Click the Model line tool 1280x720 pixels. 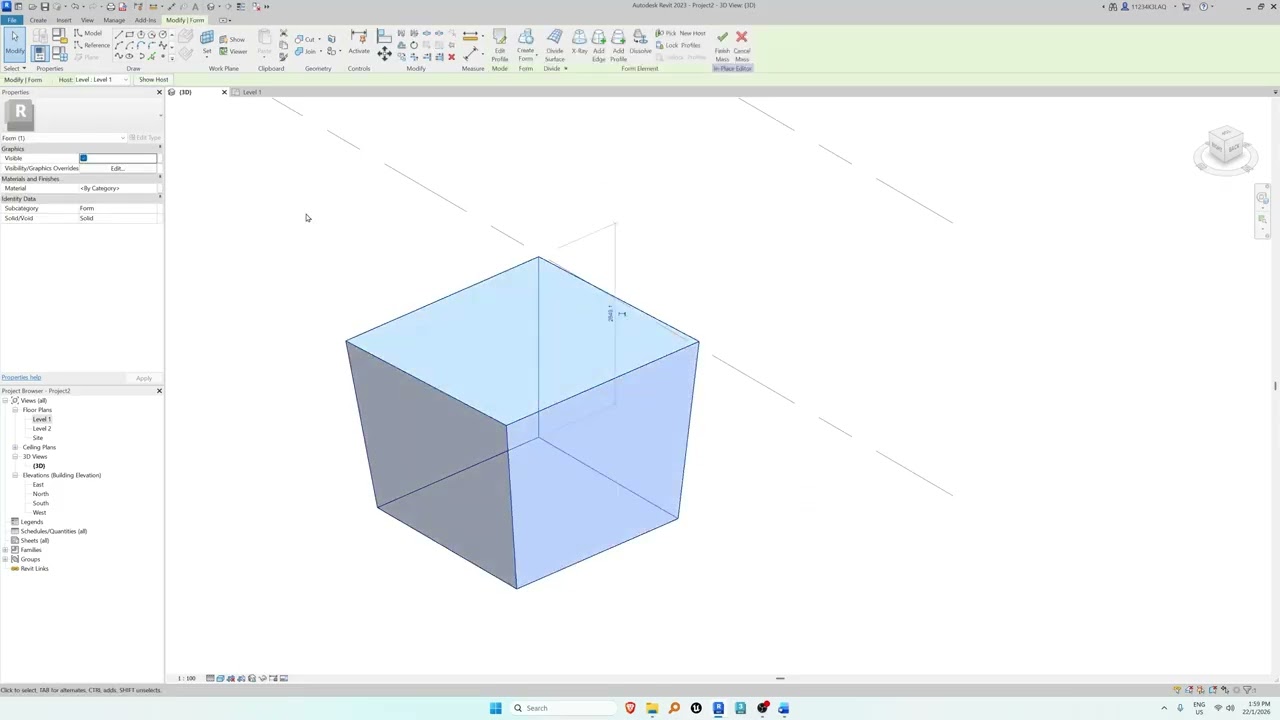coord(88,33)
